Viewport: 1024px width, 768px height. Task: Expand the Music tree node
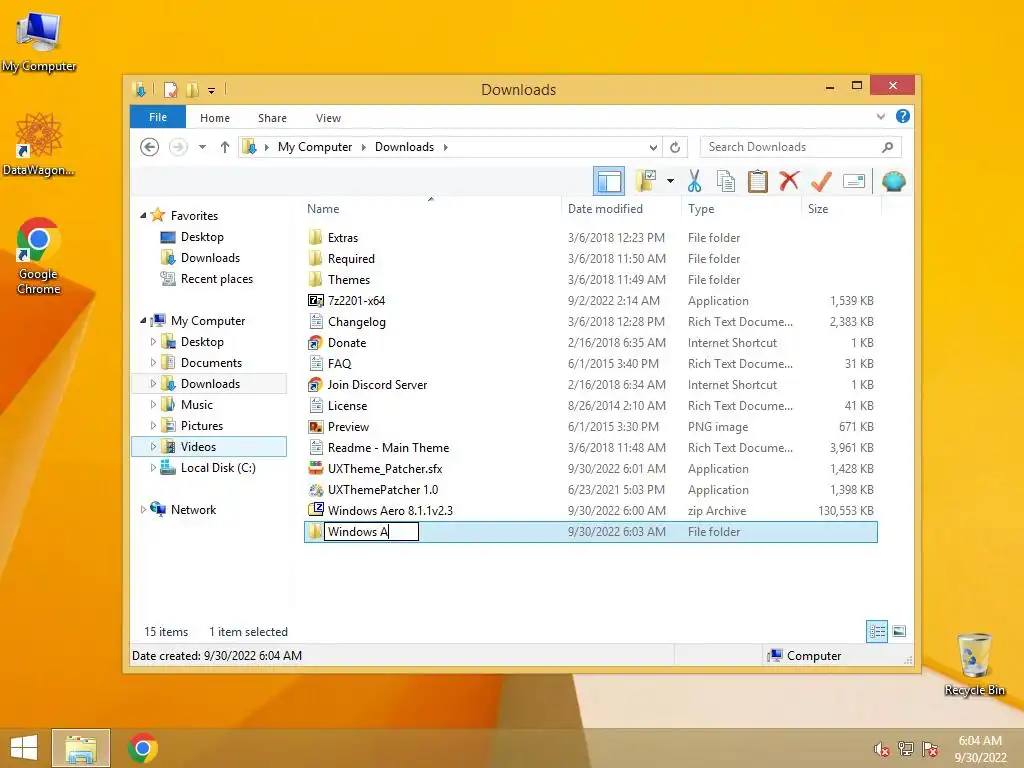point(153,405)
